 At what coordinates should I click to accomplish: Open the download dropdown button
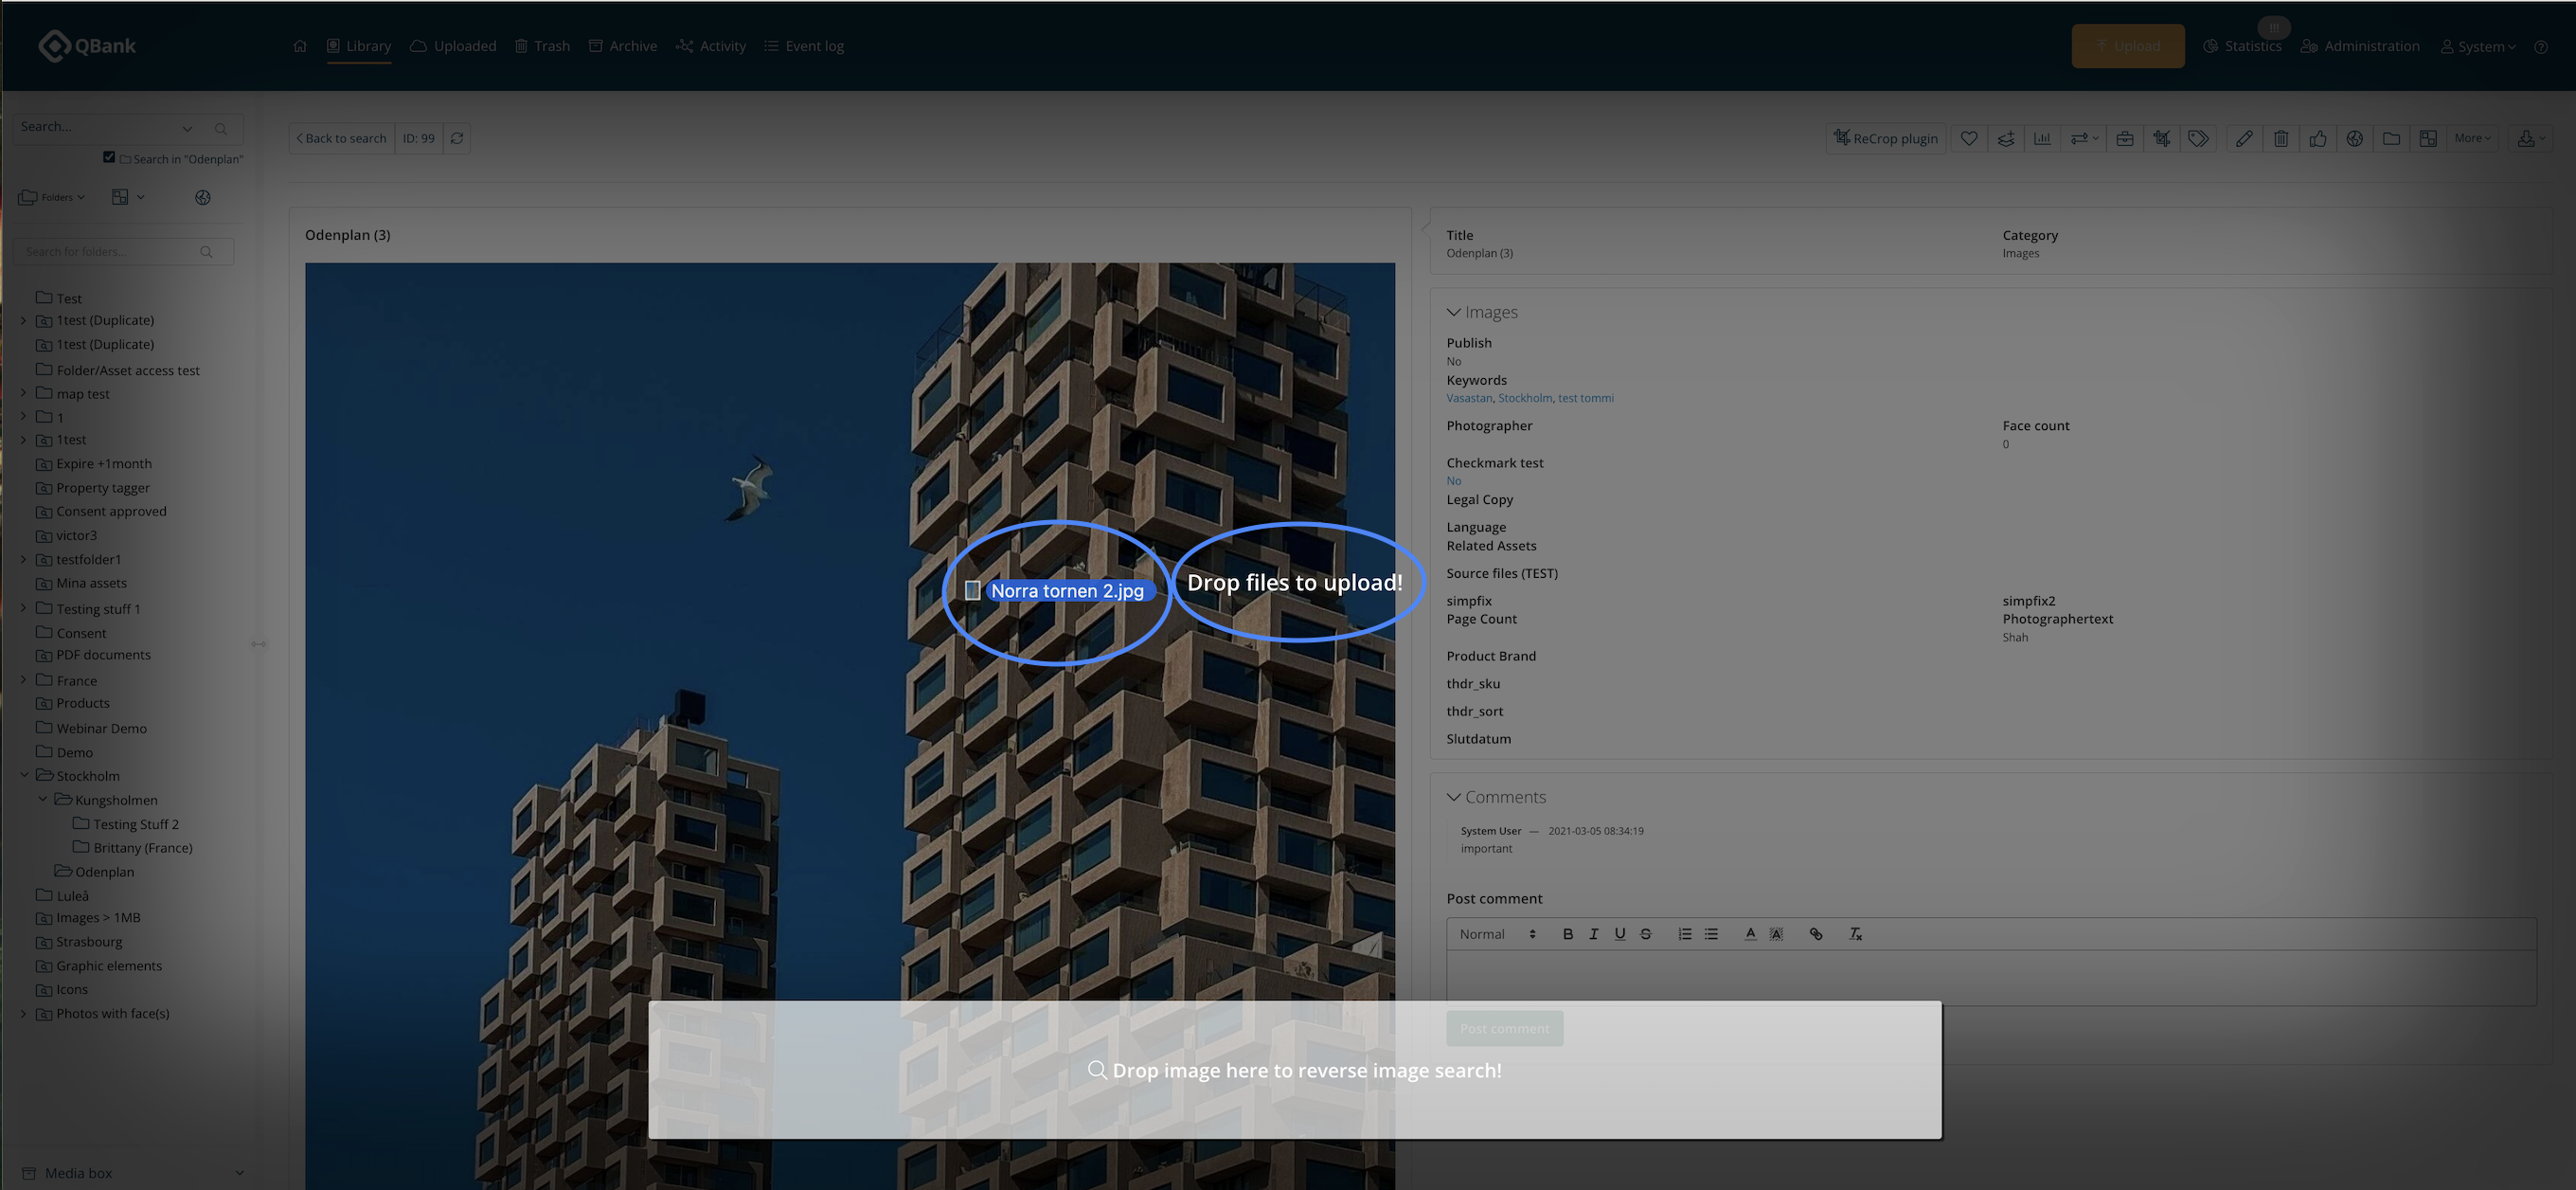2531,139
